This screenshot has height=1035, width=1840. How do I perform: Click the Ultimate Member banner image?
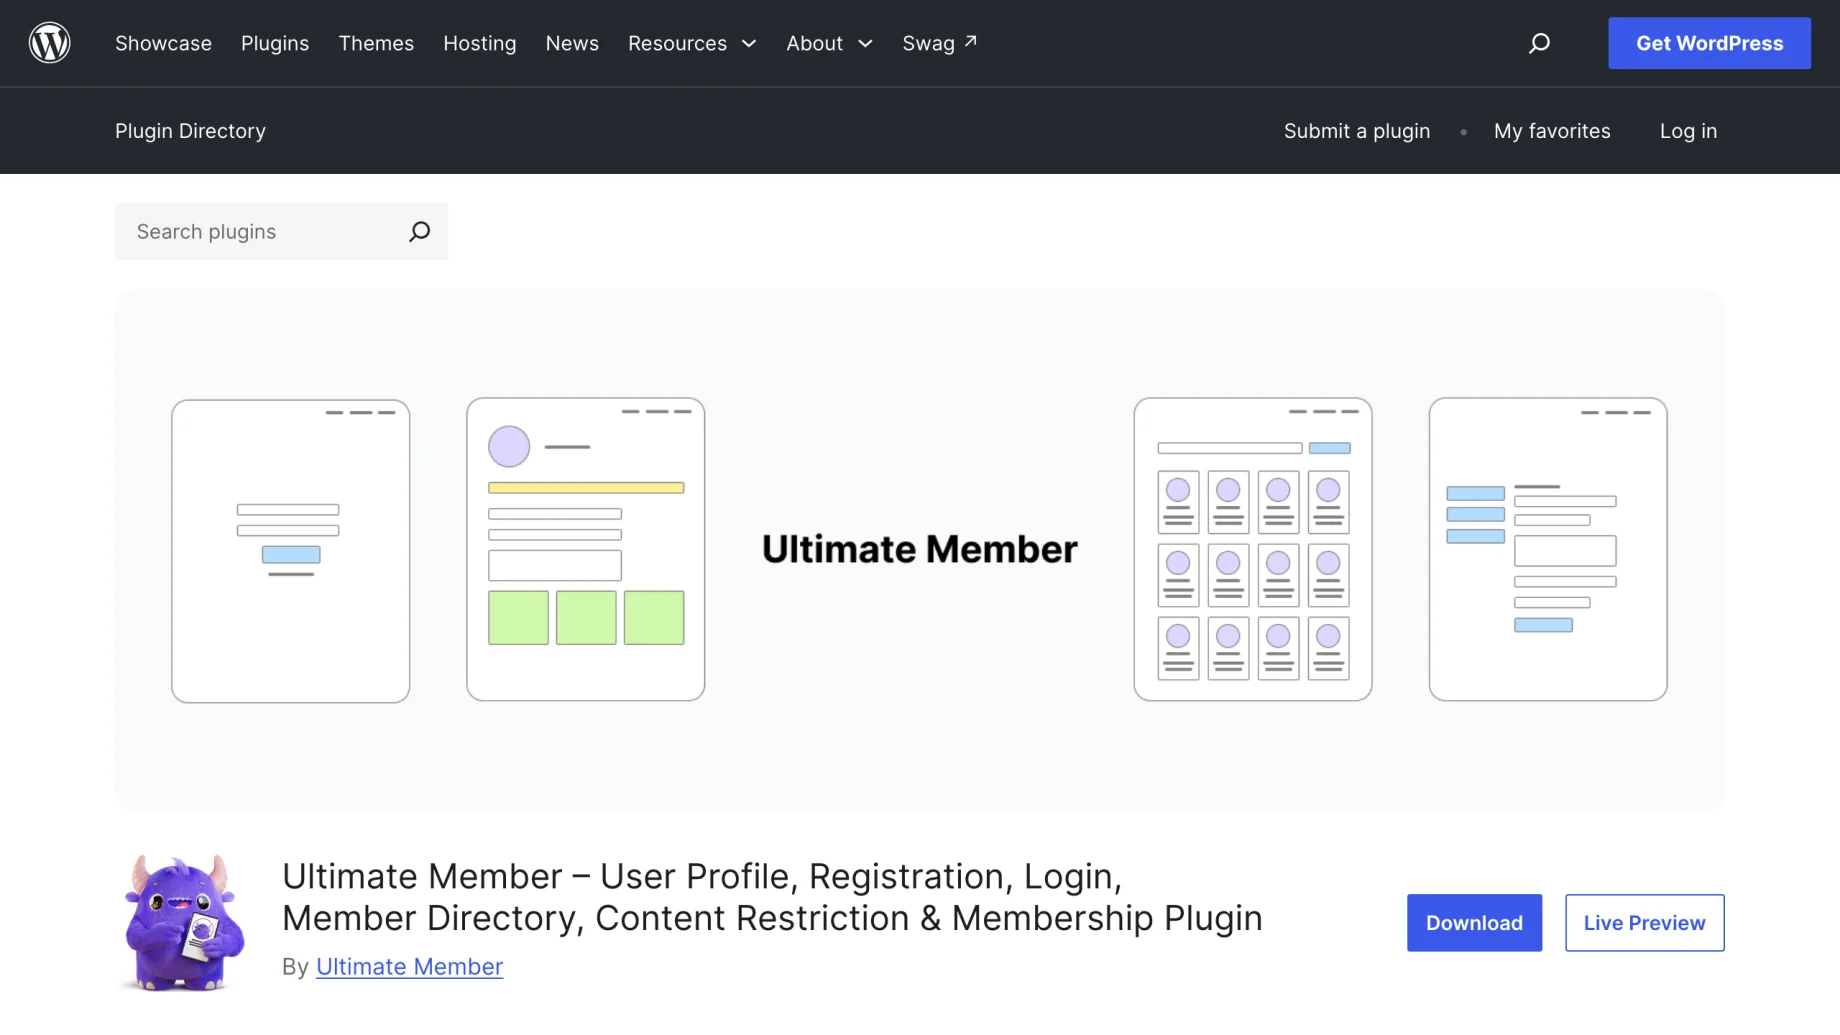[920, 550]
